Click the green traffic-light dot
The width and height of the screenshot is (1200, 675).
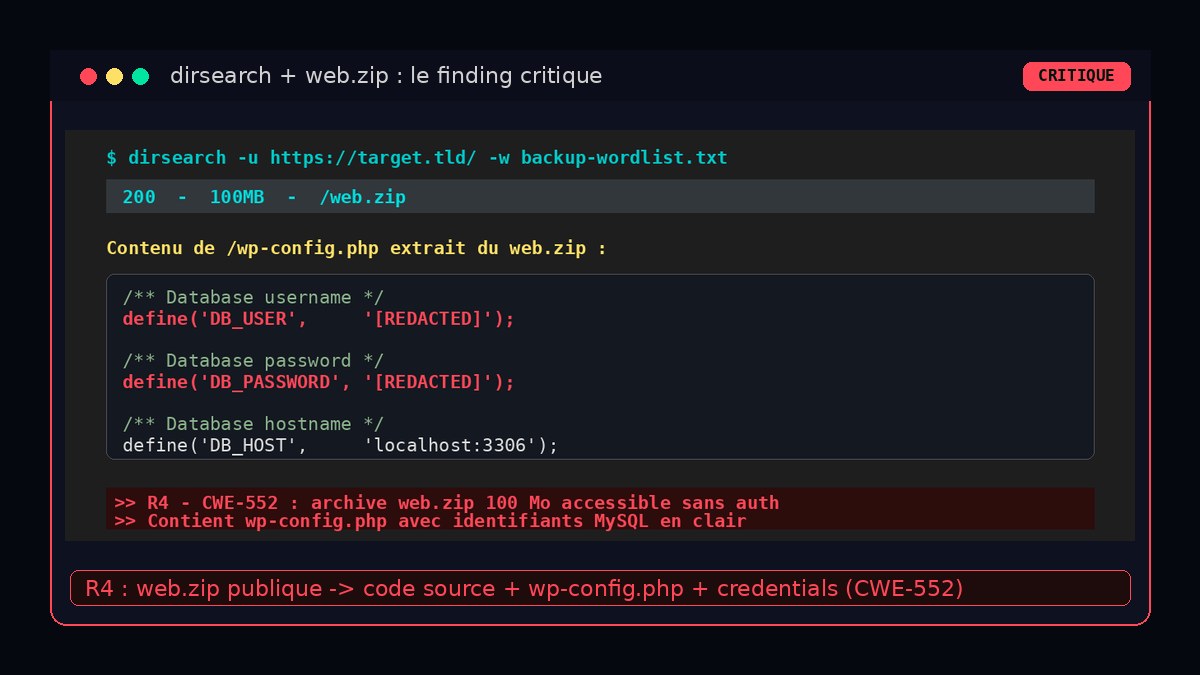(x=140, y=76)
